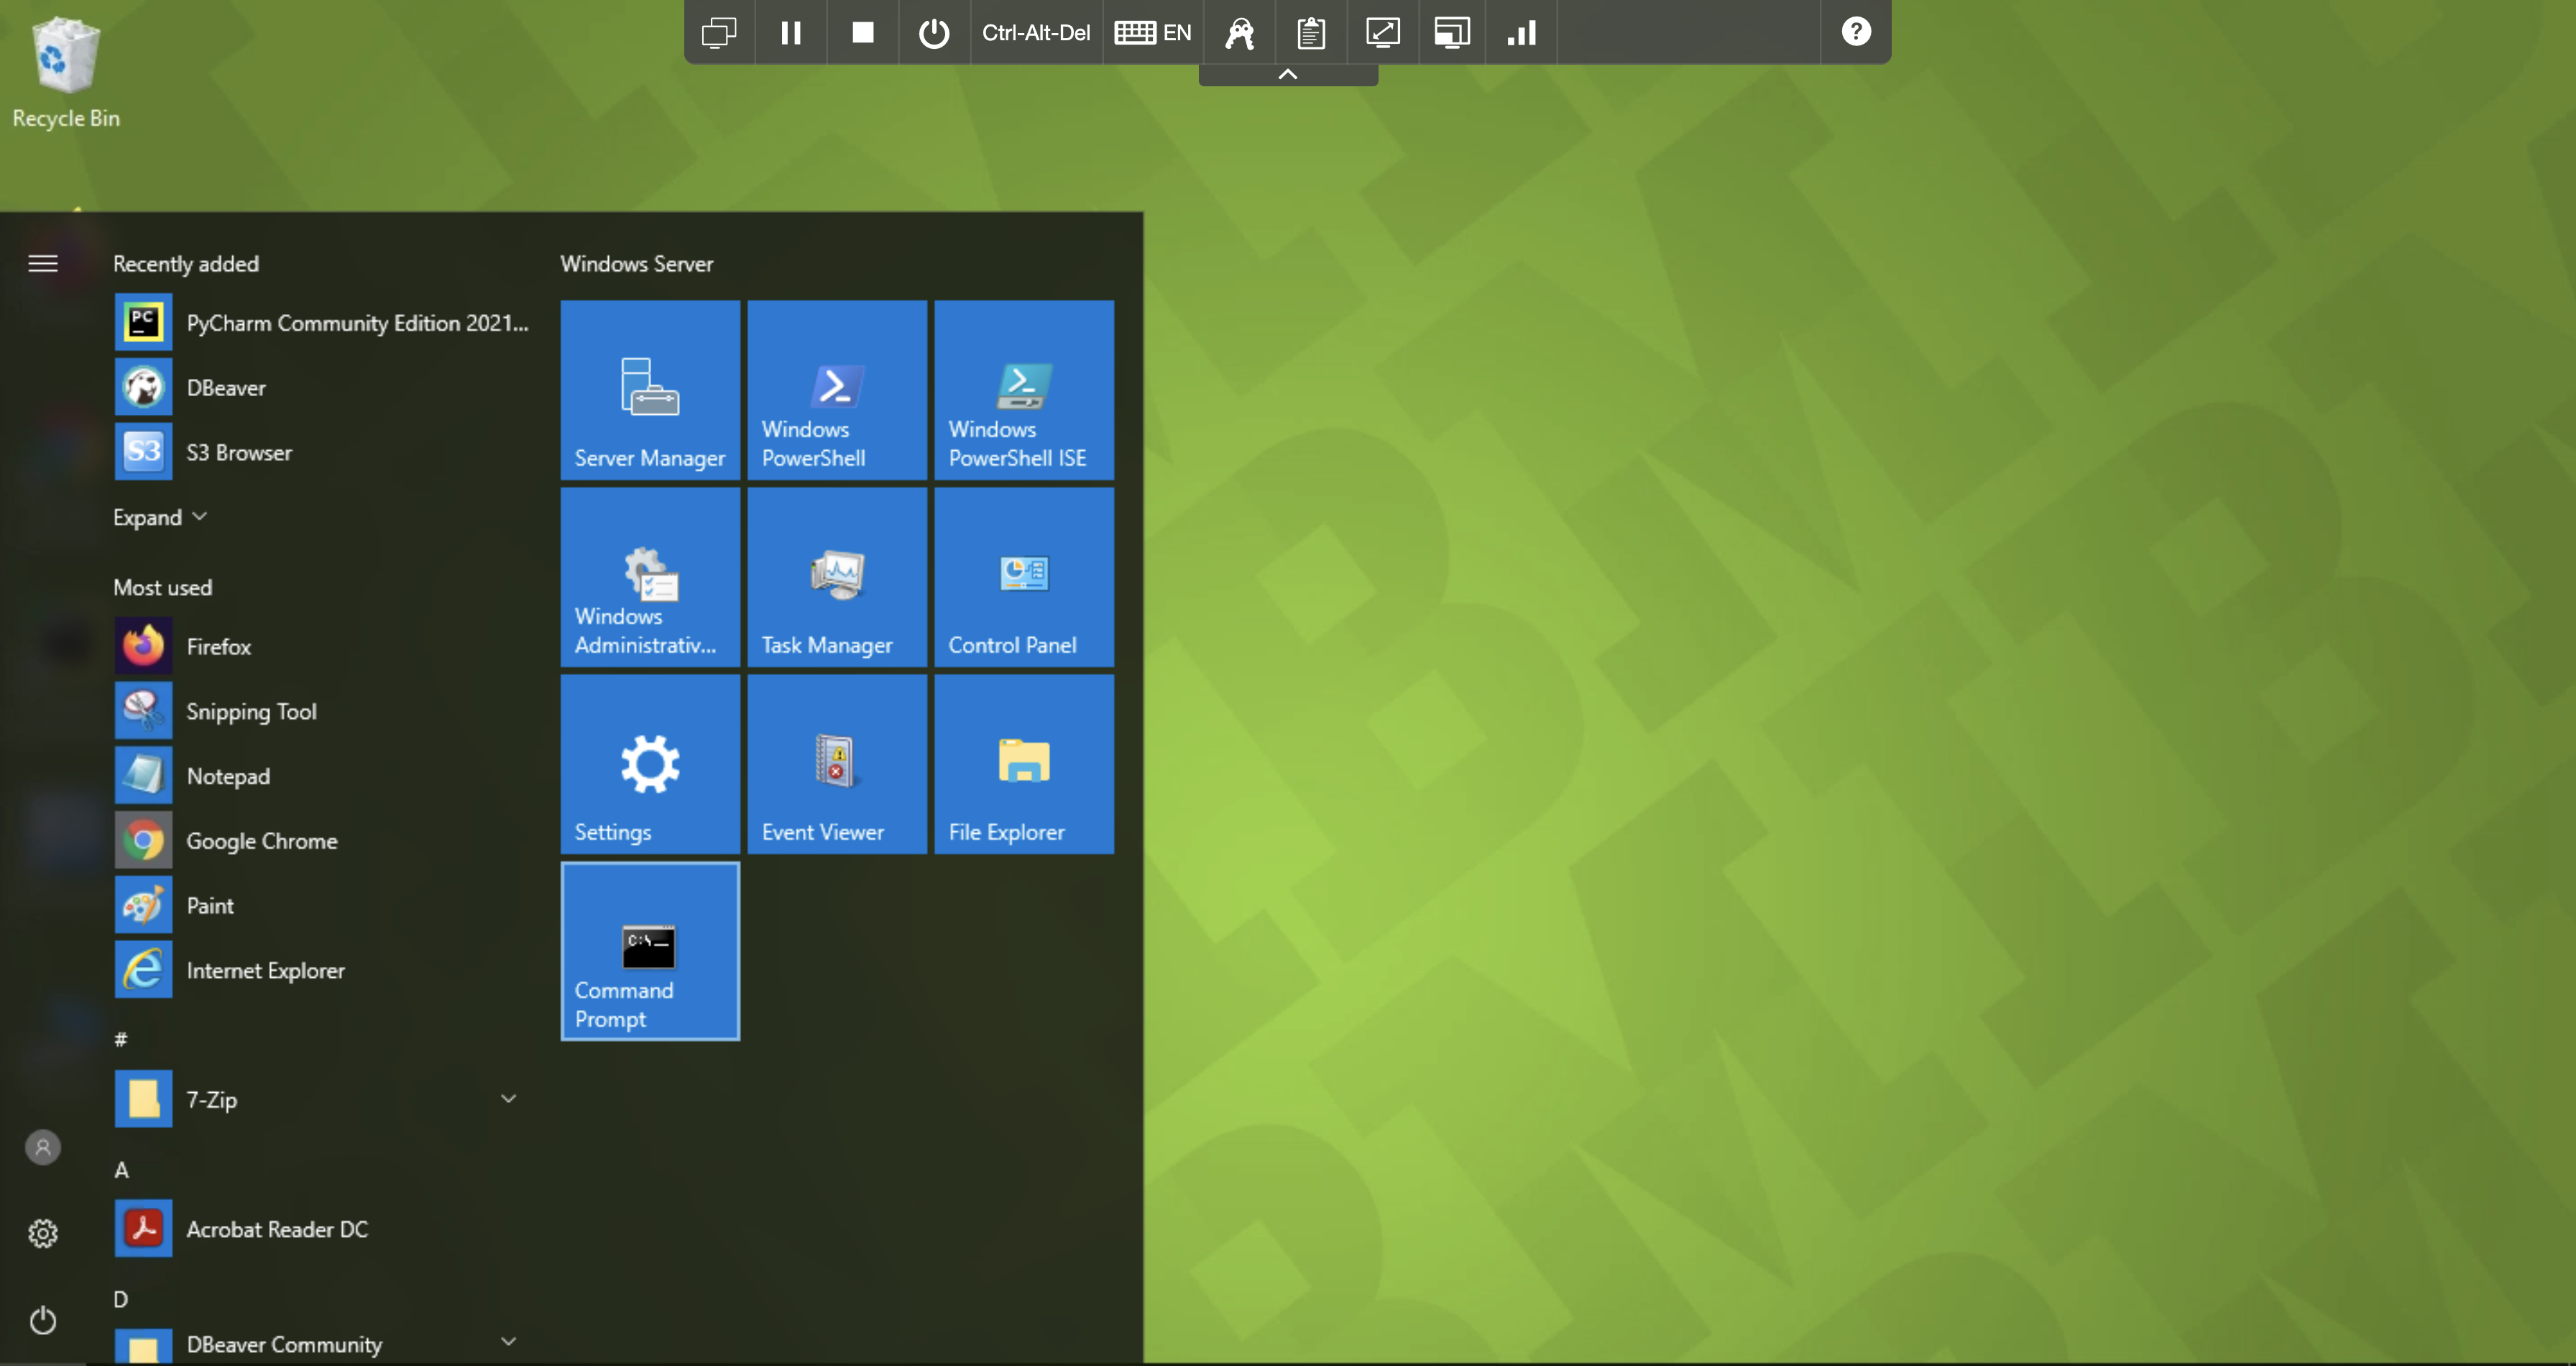Open the Server Manager tile
The height and width of the screenshot is (1366, 2576).
tap(650, 390)
